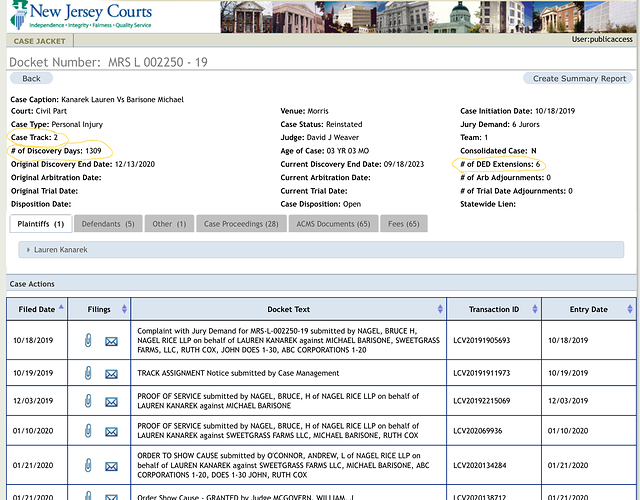Click transaction ID LCV2020134284
This screenshot has height=500, width=640.
480,465
